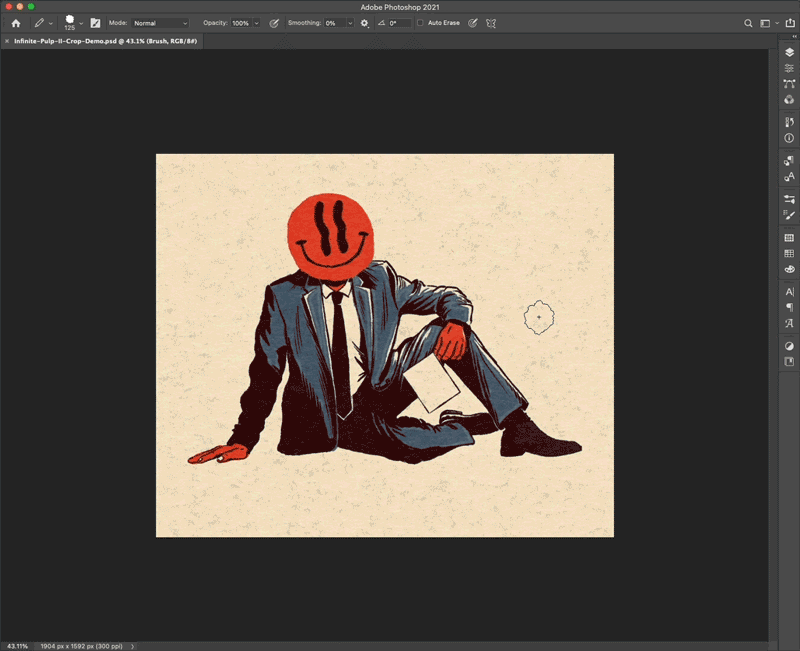Open the Swatches panel icon
Screen dimensions: 800x651
[789, 253]
